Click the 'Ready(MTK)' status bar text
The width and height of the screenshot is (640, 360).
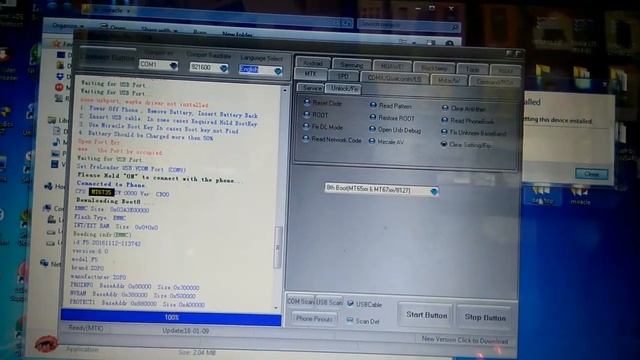click(85, 327)
